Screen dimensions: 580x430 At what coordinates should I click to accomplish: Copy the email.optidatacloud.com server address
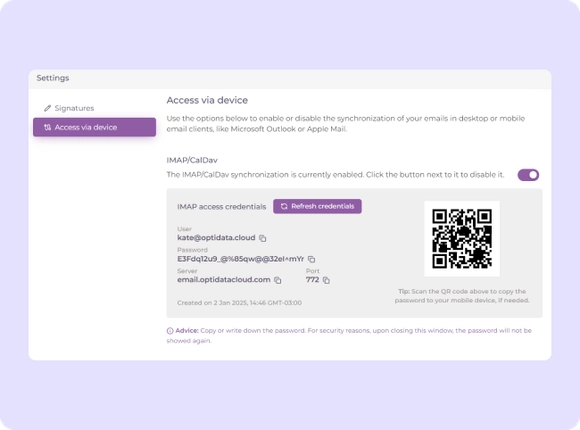click(277, 280)
